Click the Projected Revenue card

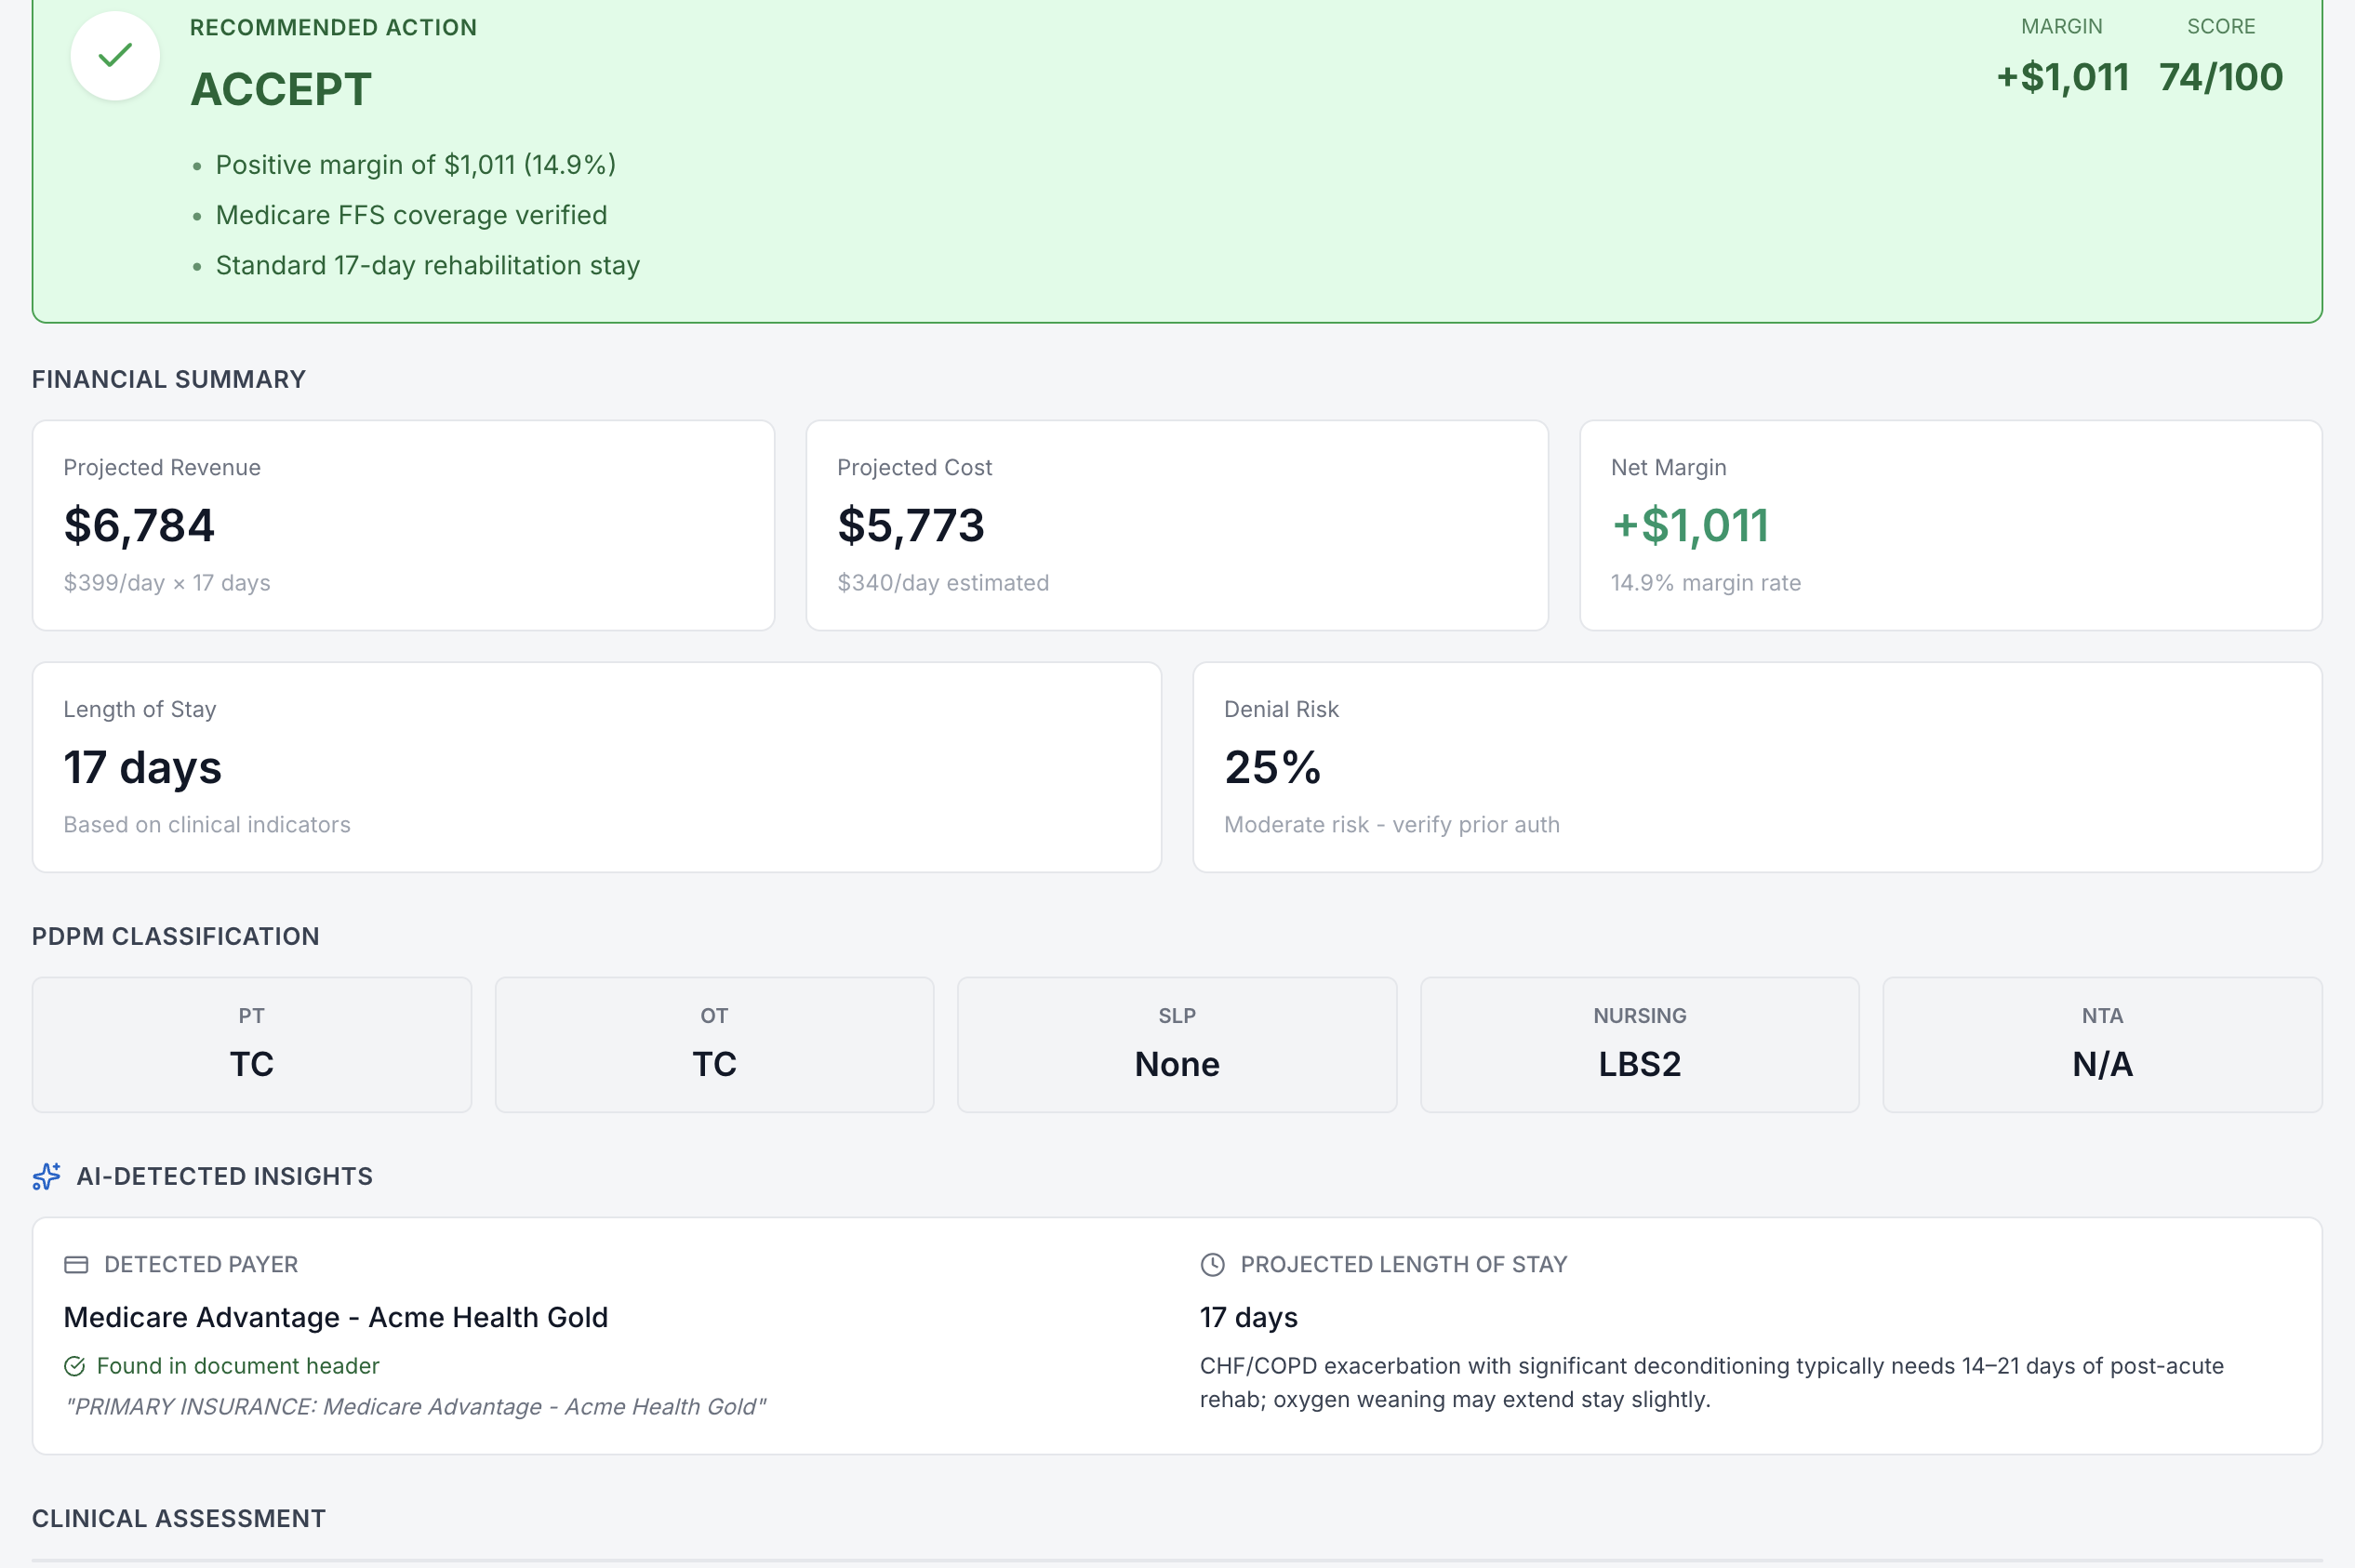pos(403,525)
